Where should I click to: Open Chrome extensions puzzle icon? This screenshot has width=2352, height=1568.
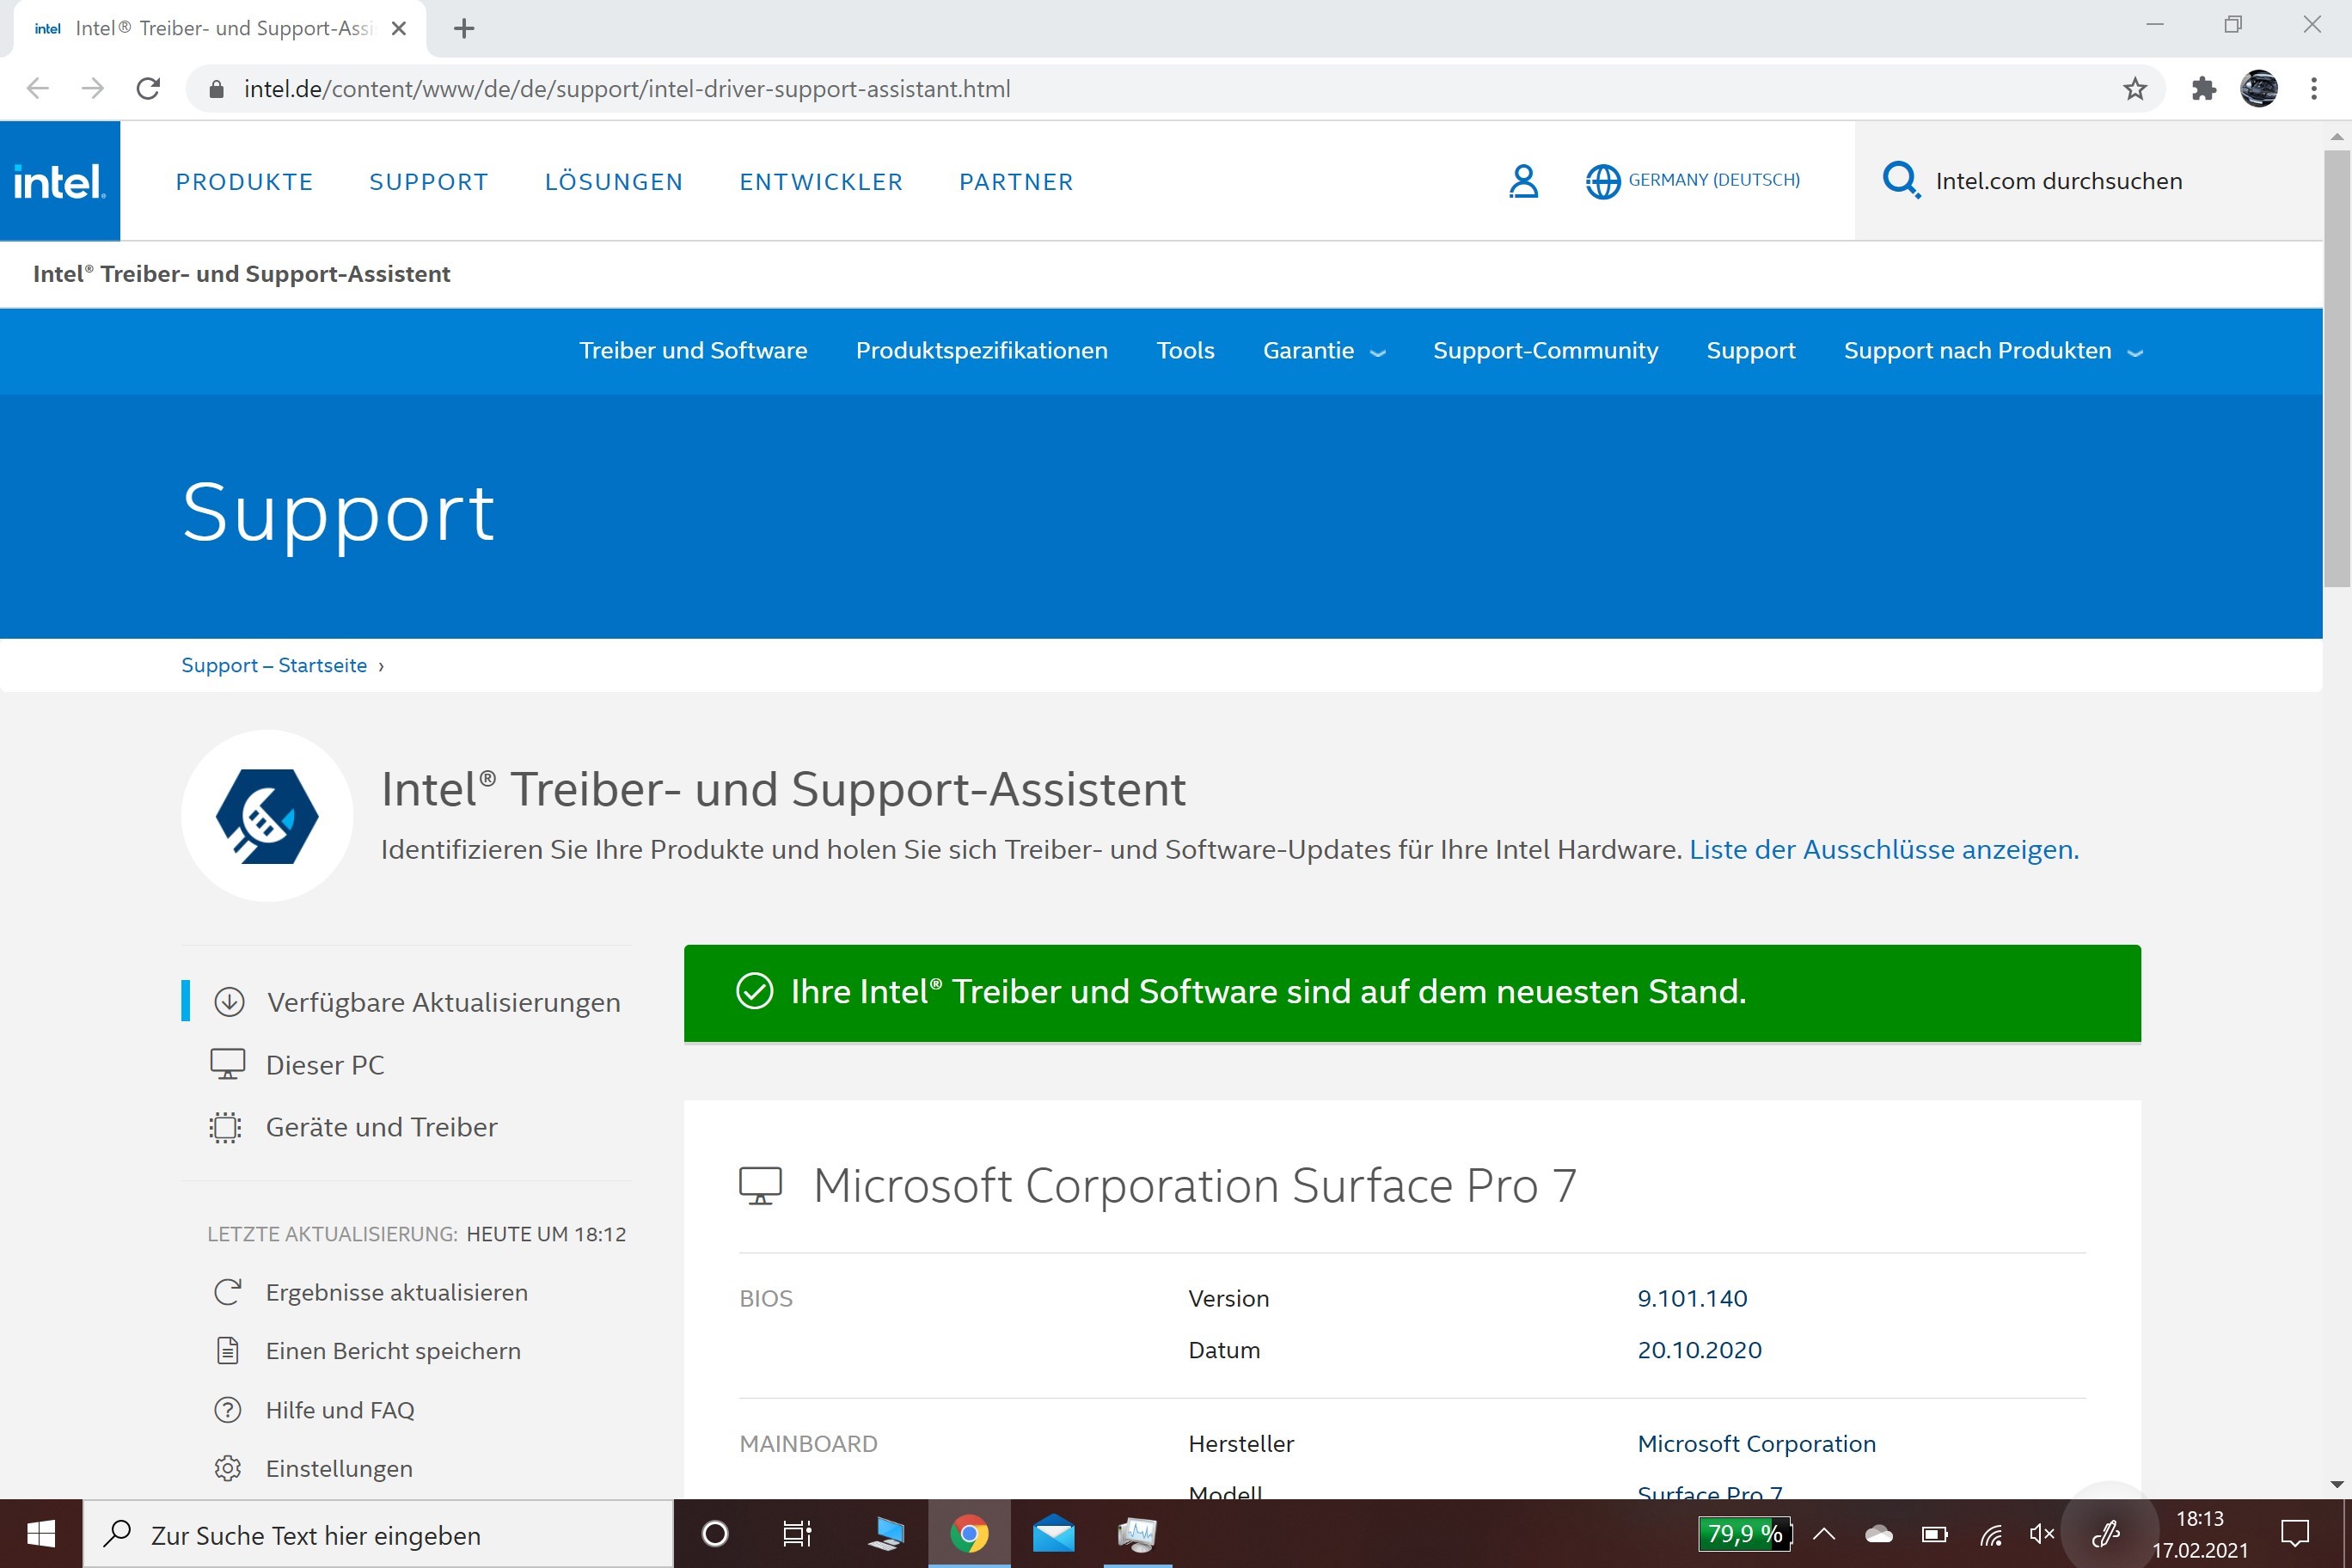(x=2203, y=89)
